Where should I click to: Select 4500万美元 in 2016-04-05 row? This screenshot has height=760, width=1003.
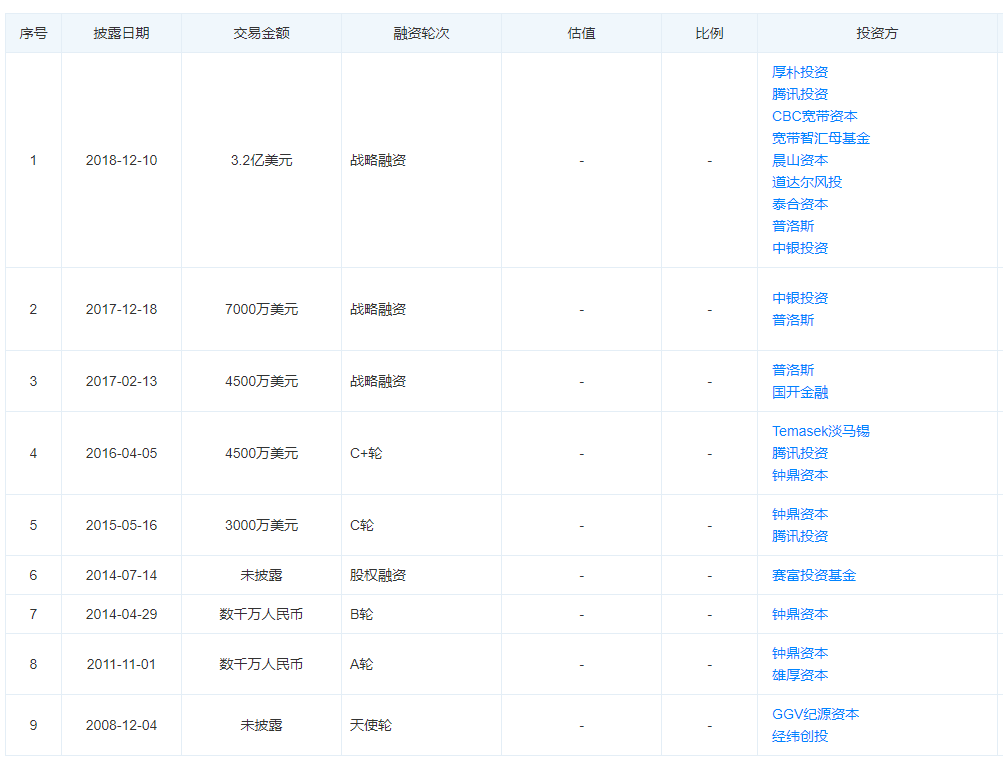[x=262, y=454]
